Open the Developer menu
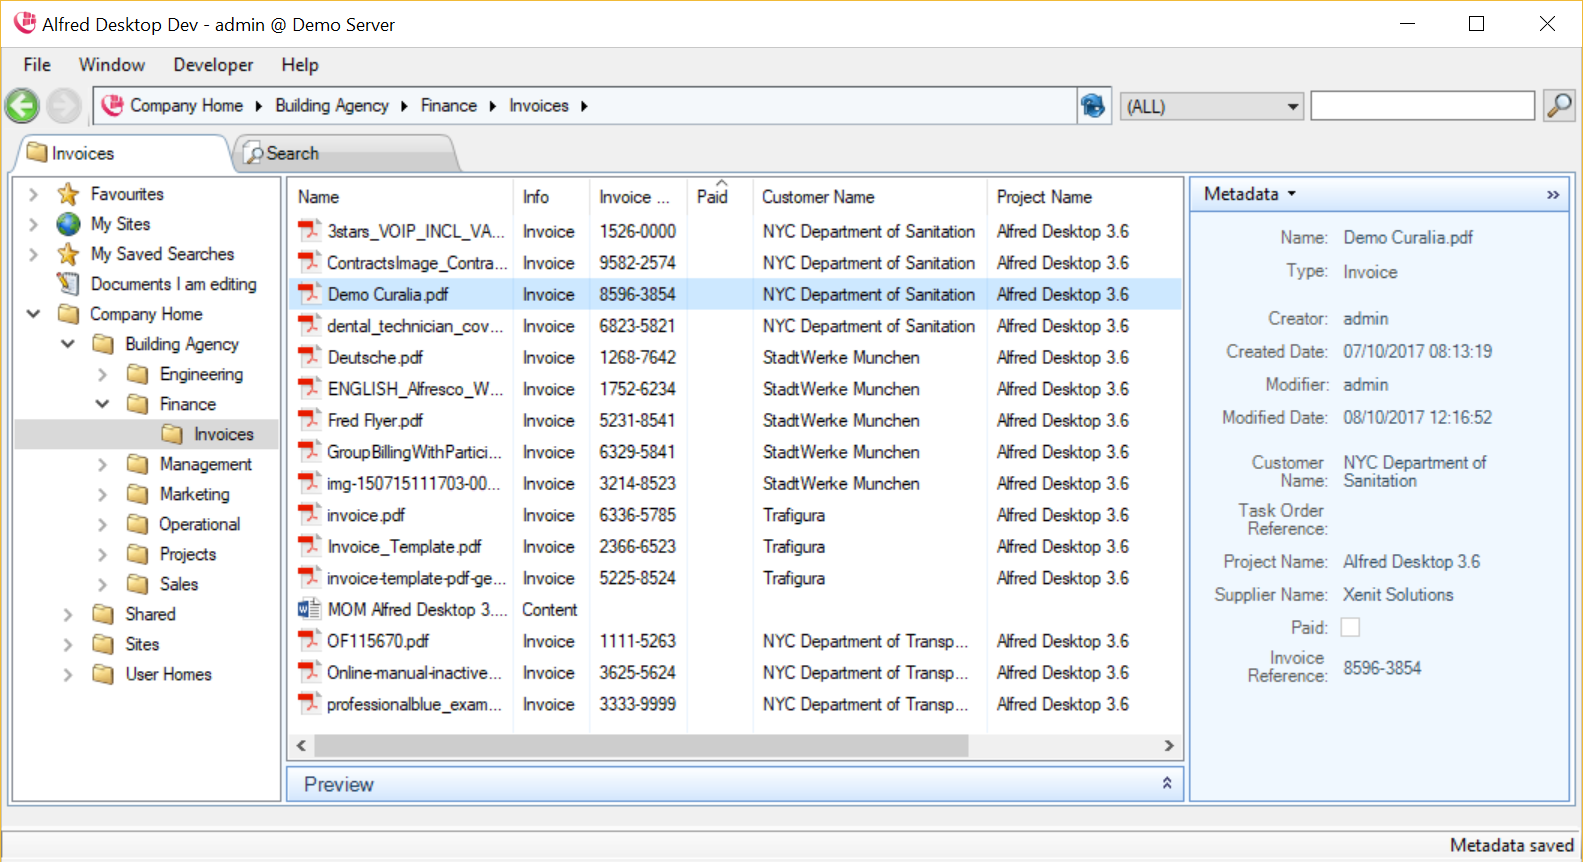This screenshot has width=1583, height=862. [x=213, y=65]
